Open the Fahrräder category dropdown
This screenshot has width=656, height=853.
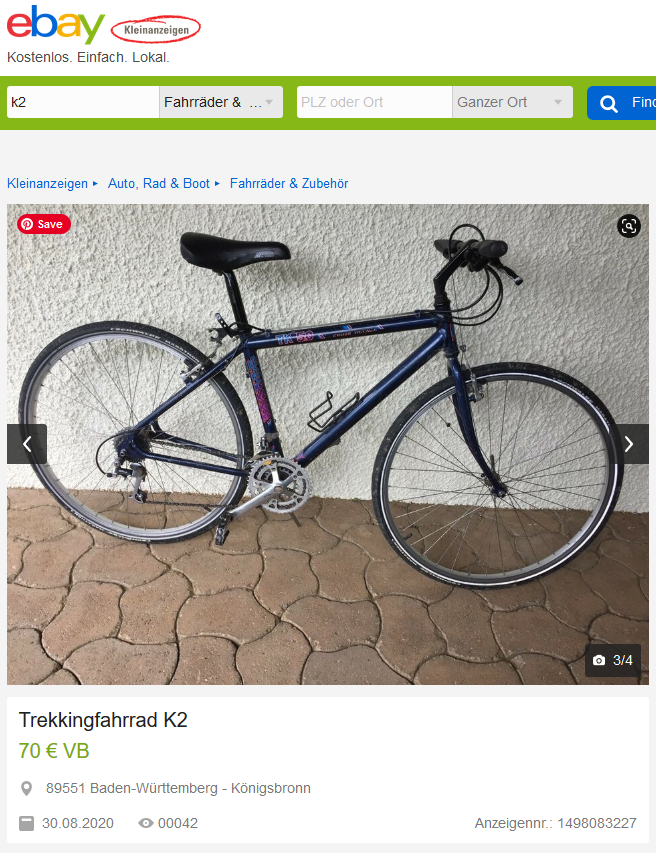click(x=221, y=102)
